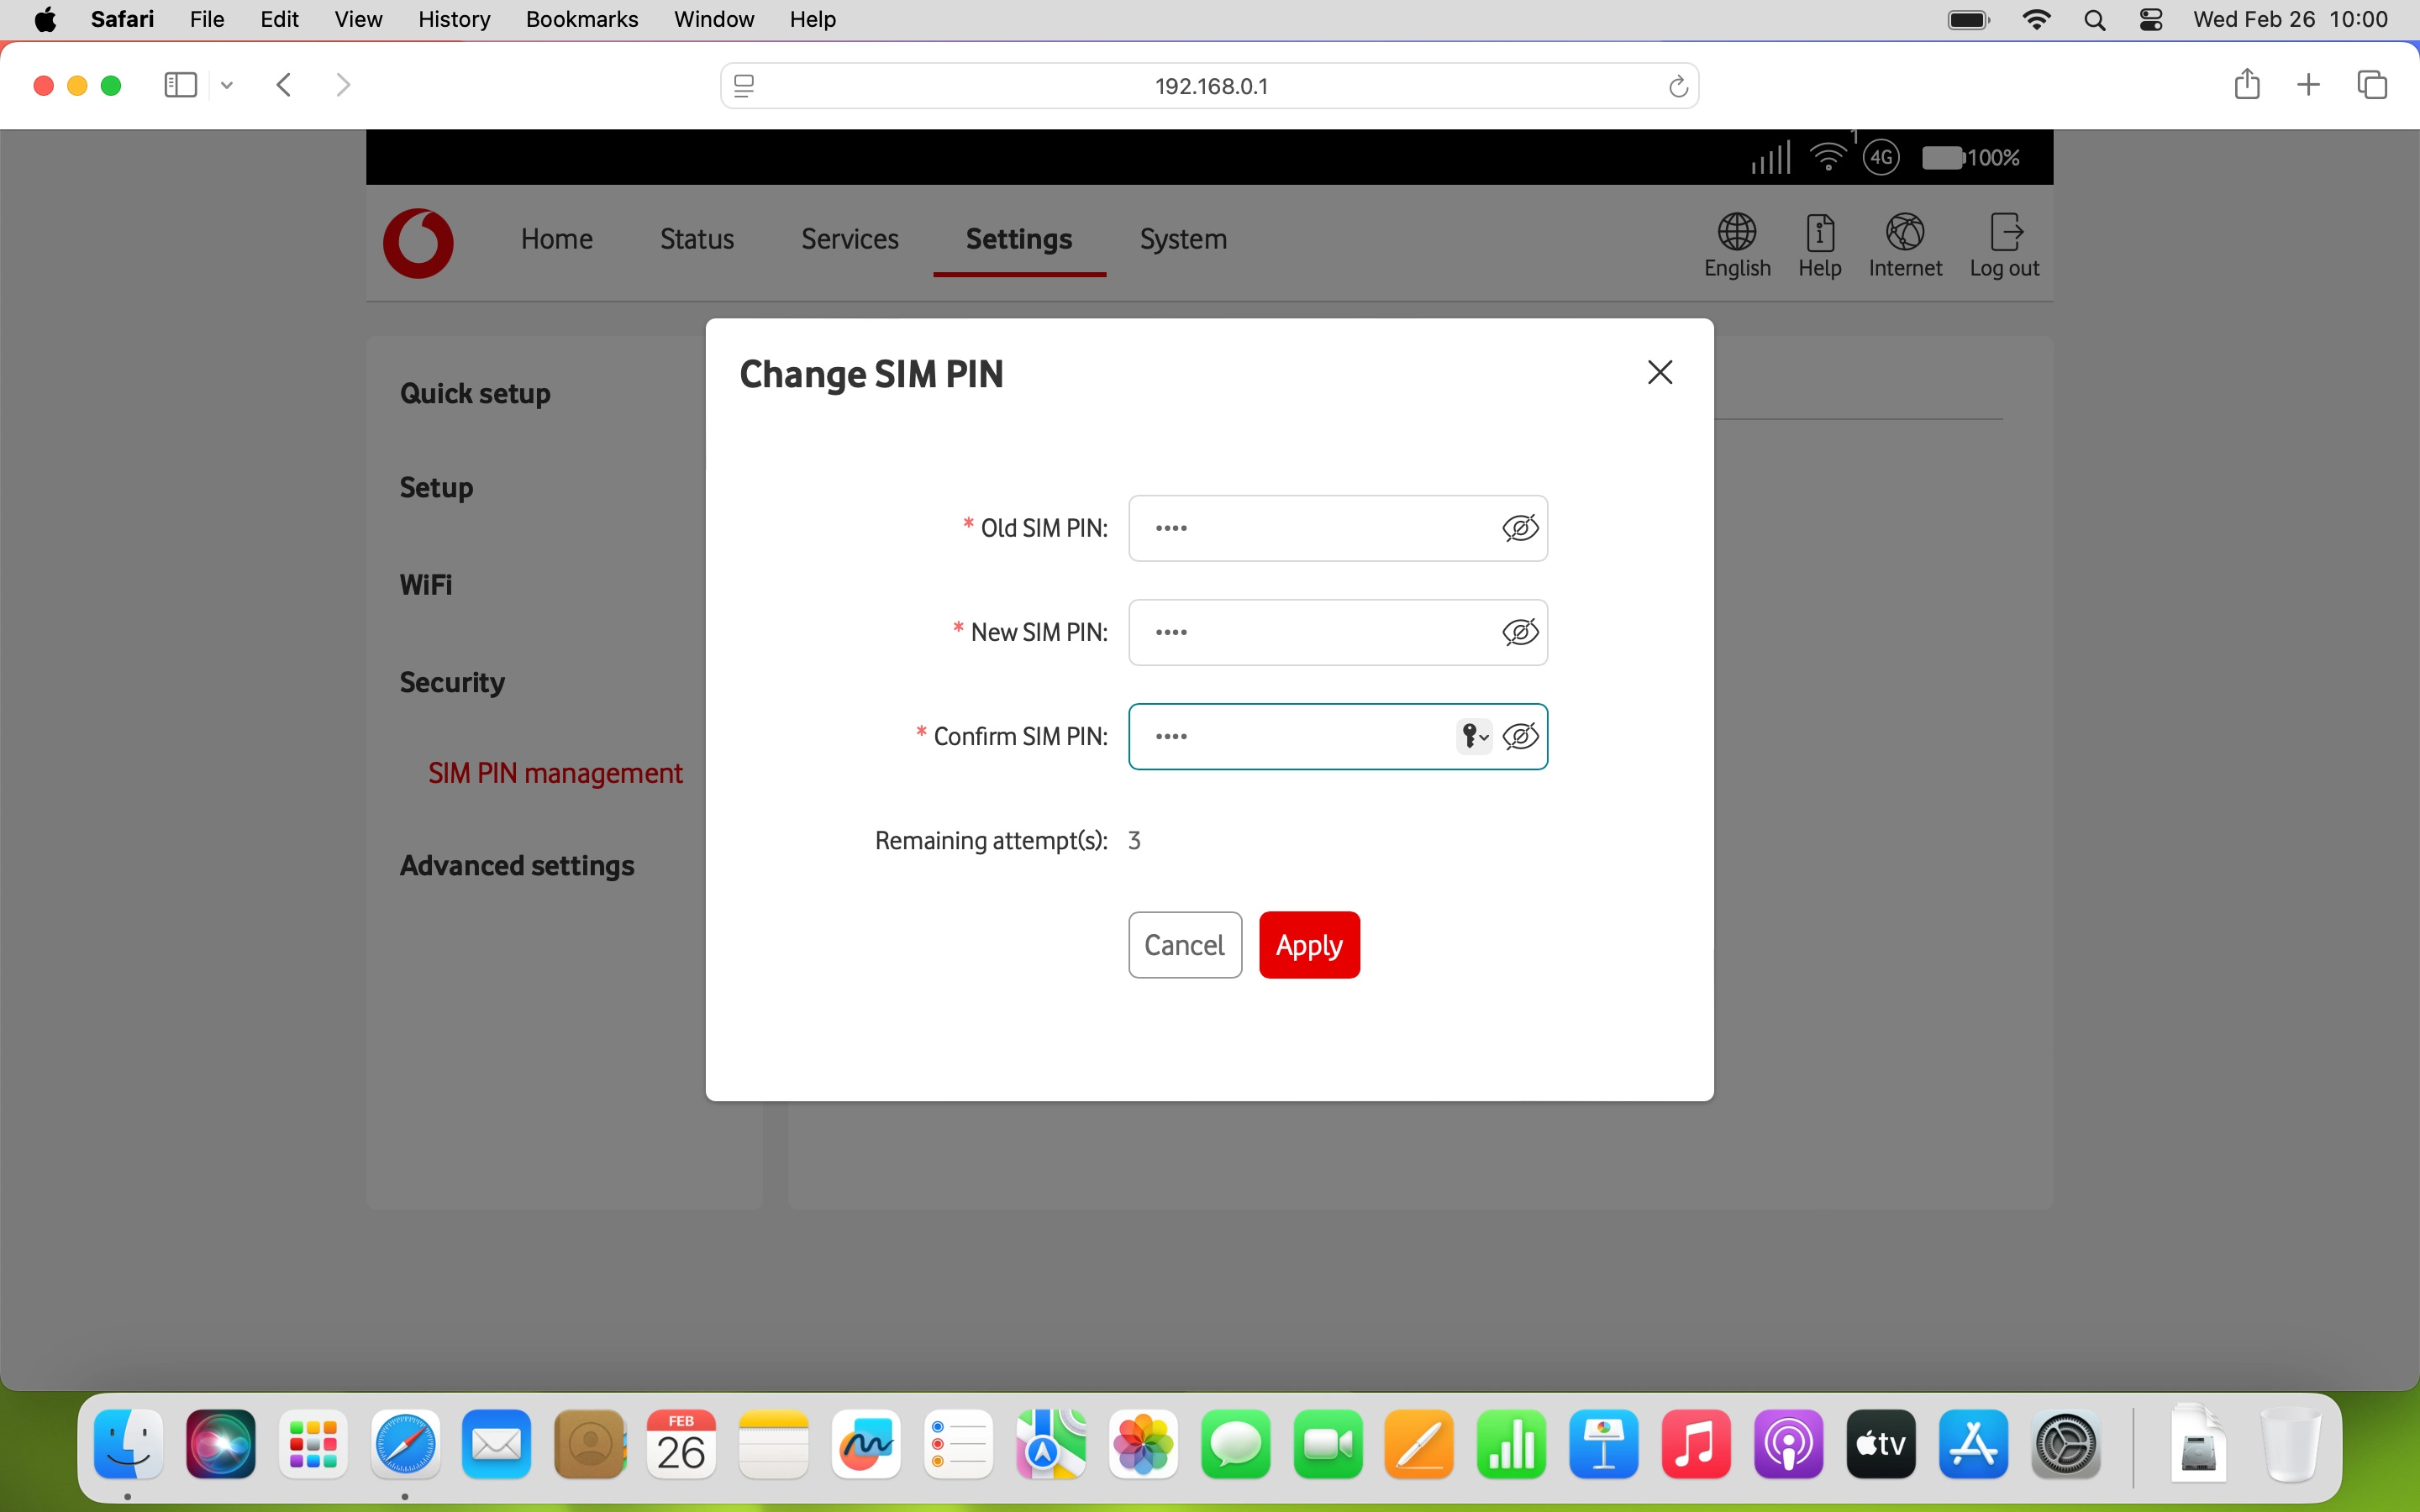Open the File menu
Viewport: 2420px width, 1512px height.
tap(207, 19)
